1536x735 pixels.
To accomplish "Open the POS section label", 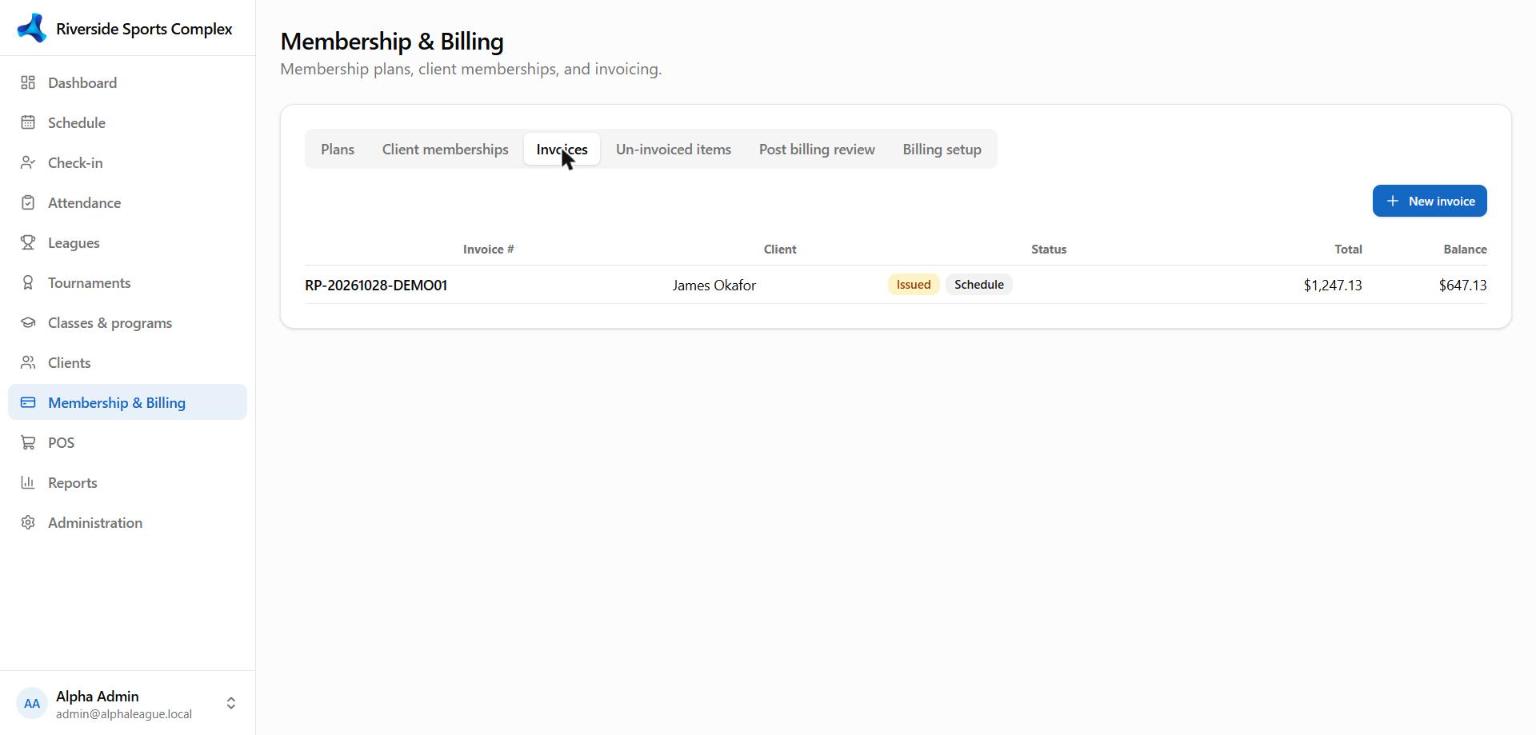I will [x=61, y=443].
